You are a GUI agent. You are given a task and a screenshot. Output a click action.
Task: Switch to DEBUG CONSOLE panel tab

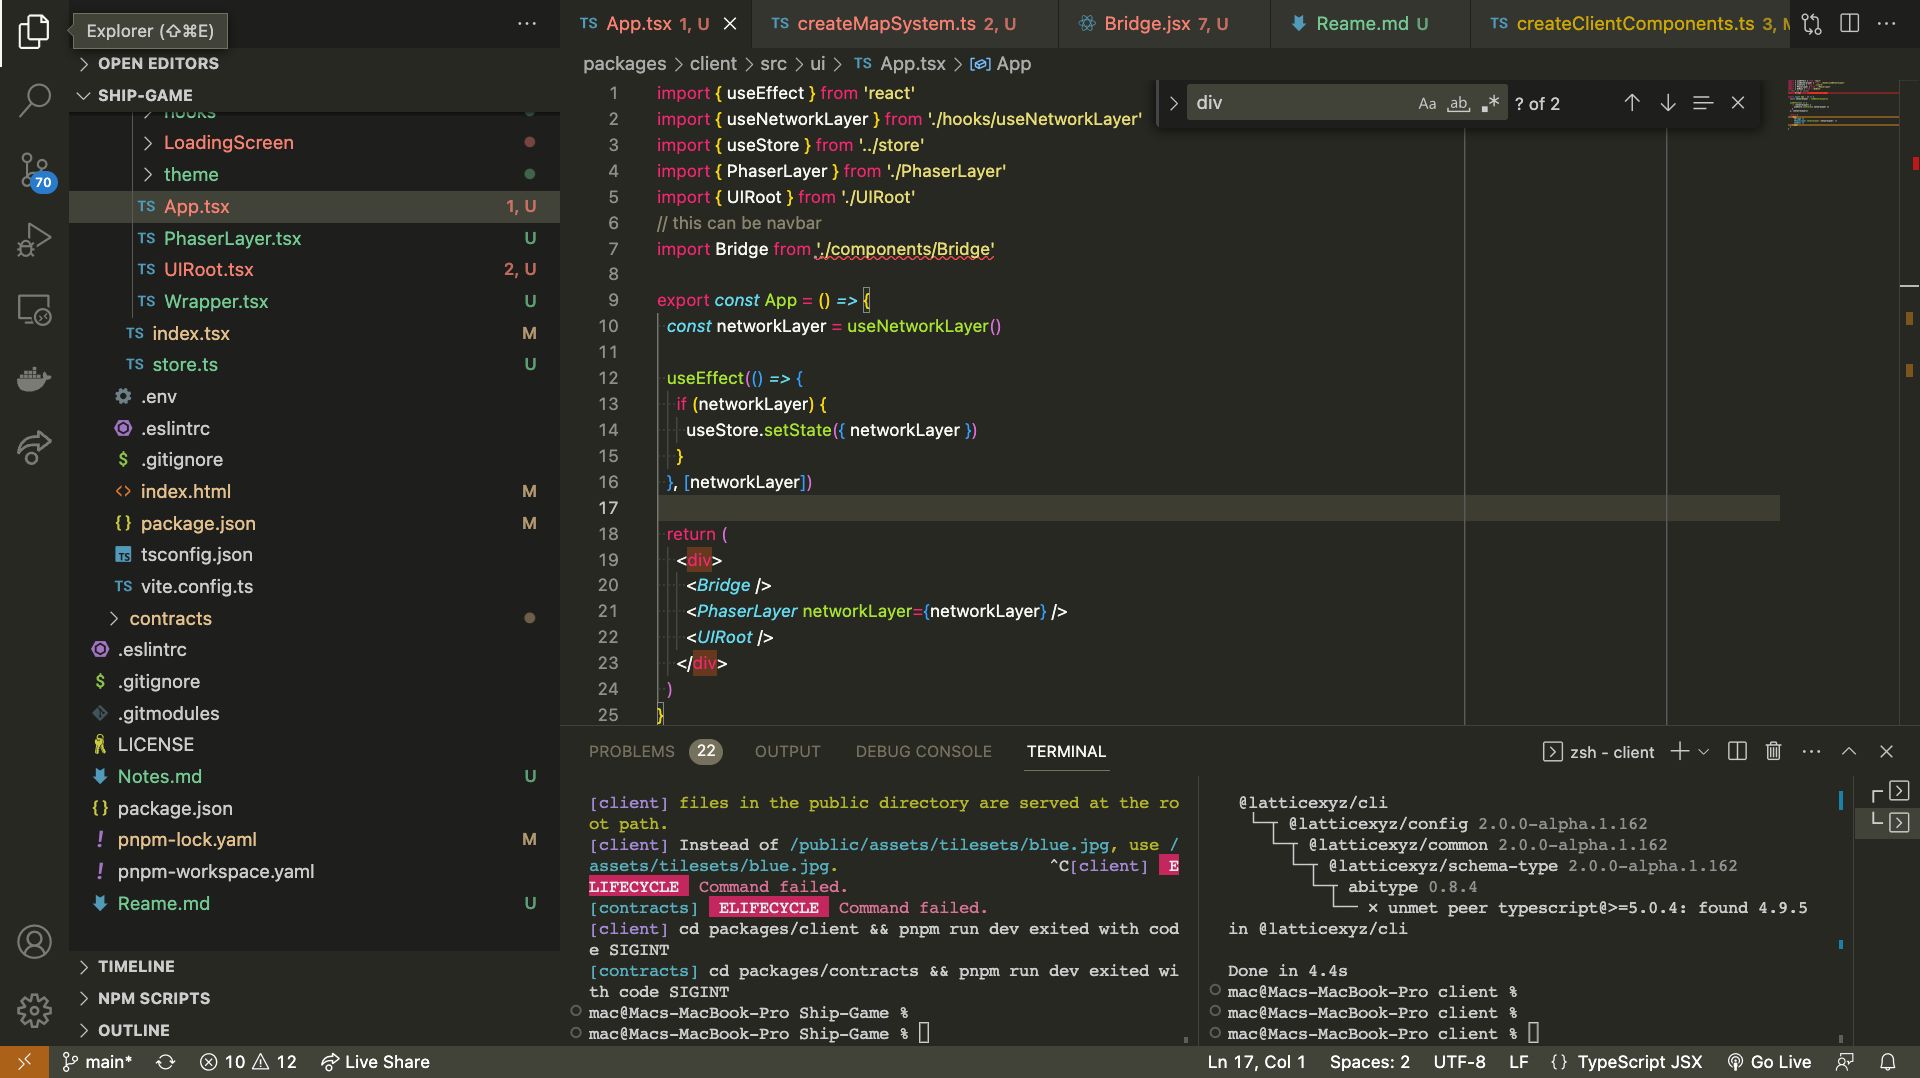[x=923, y=751]
